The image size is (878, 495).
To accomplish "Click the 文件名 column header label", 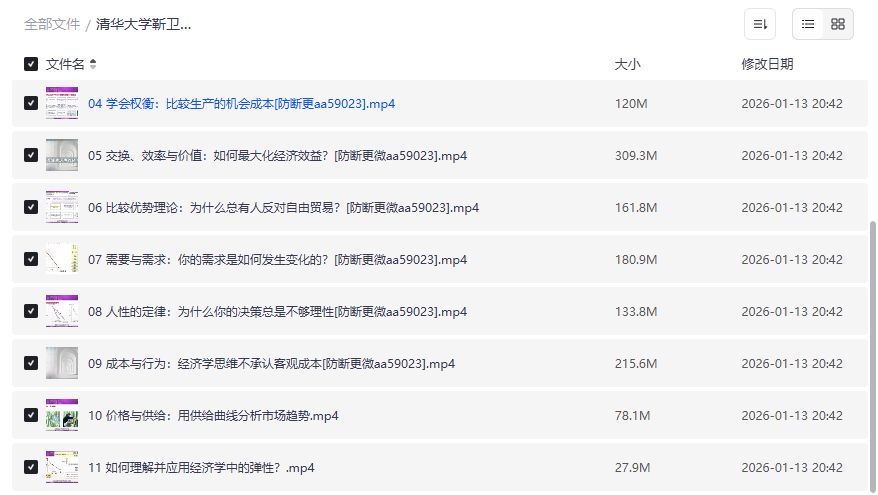I will (x=64, y=64).
